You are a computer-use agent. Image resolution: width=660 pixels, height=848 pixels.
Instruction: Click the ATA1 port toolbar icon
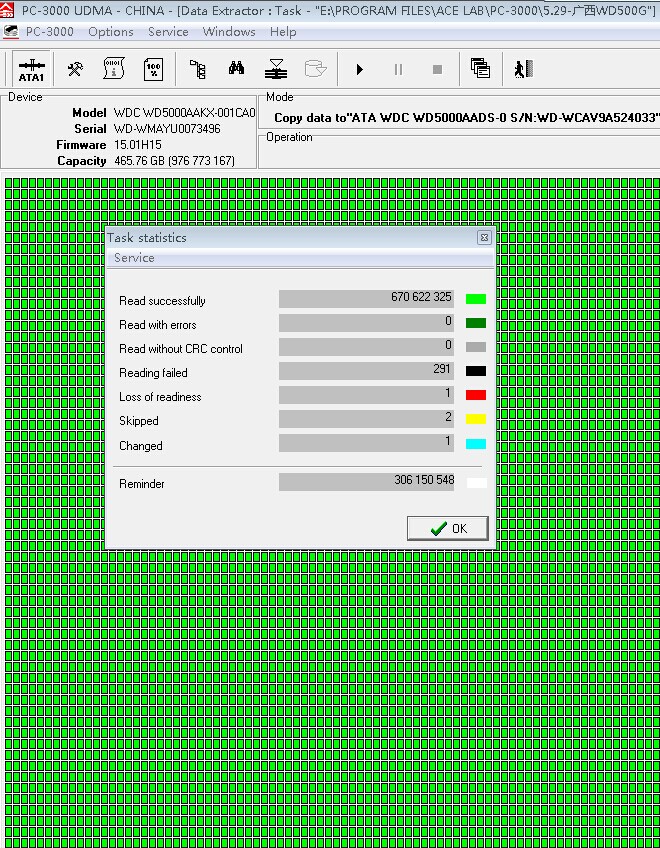[31, 69]
